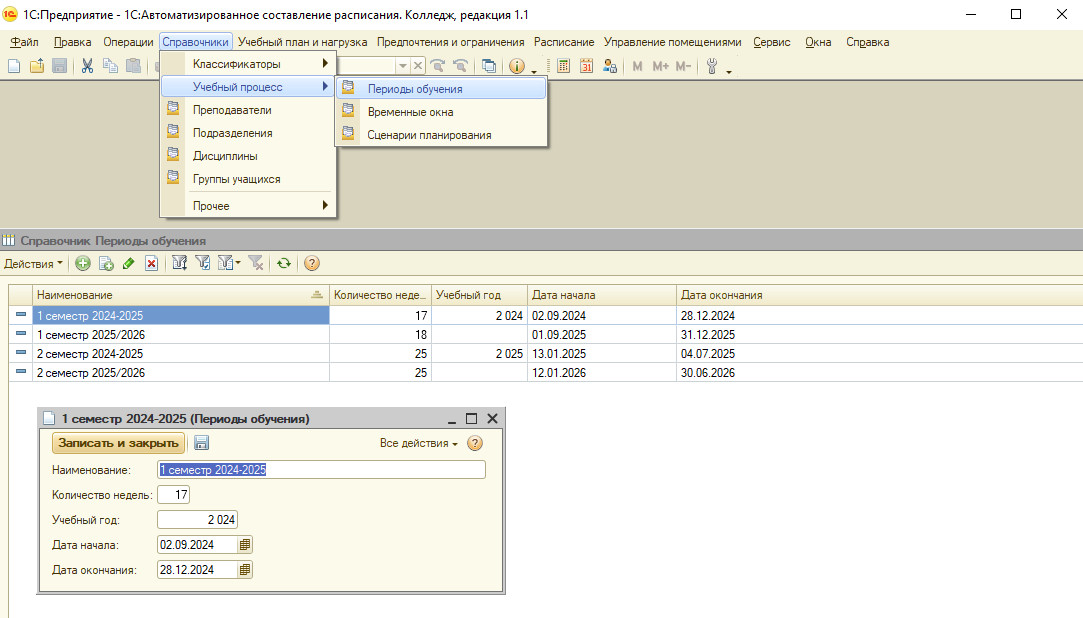
Task: Click the find previous search icon
Action: click(x=460, y=66)
